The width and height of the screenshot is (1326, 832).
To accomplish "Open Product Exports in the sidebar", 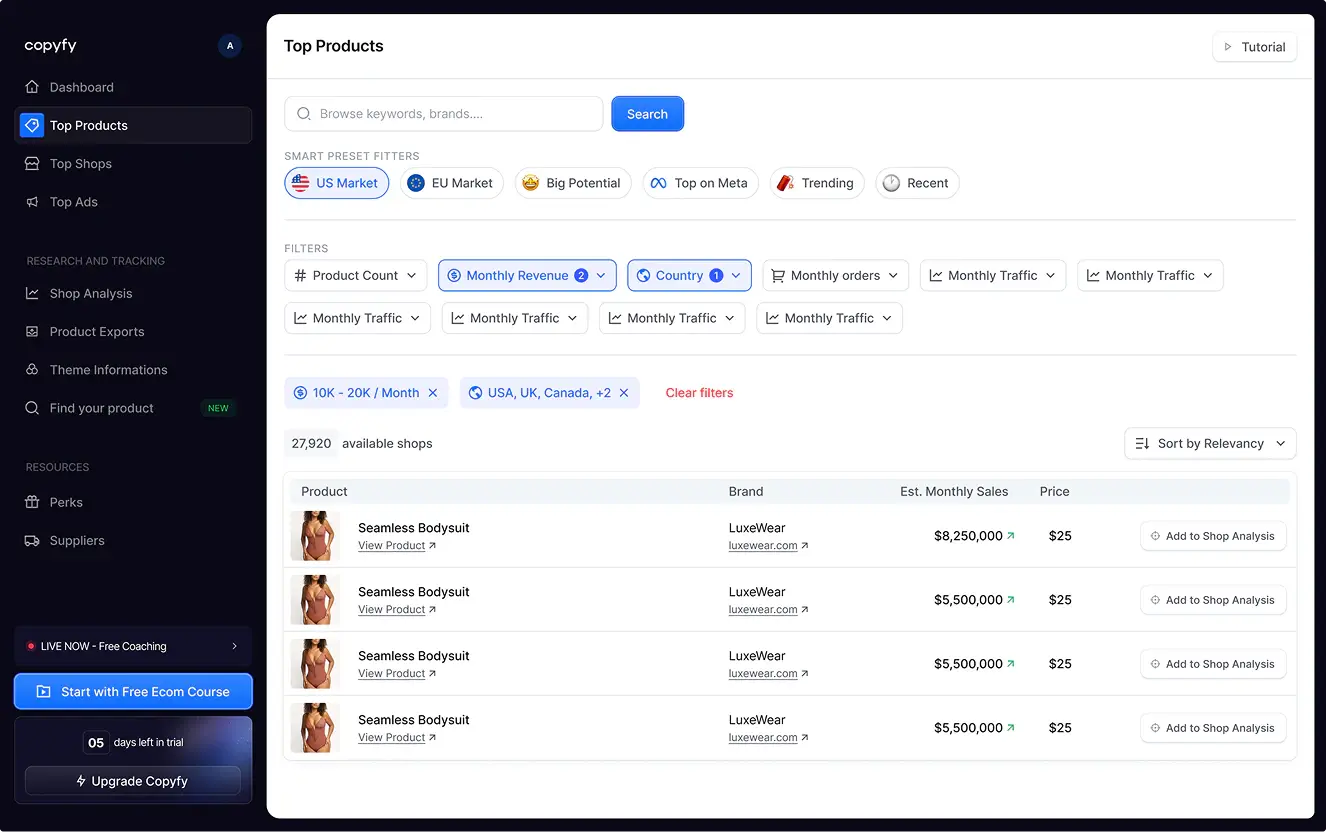I will pyautogui.click(x=97, y=332).
